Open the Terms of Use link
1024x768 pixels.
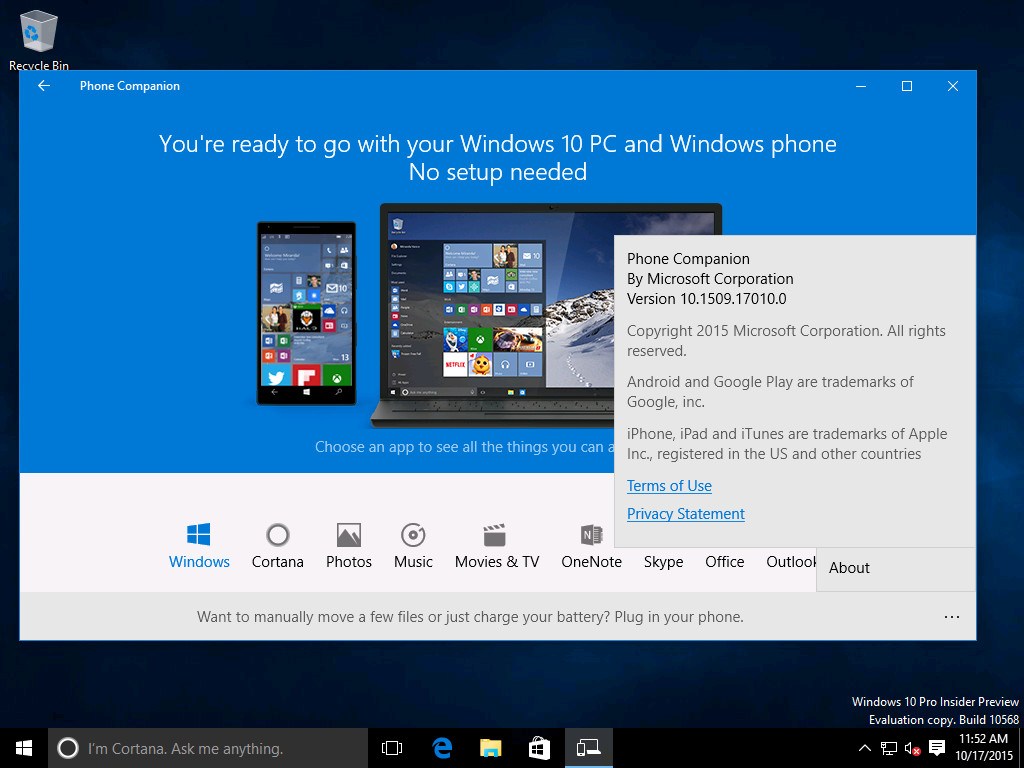669,486
